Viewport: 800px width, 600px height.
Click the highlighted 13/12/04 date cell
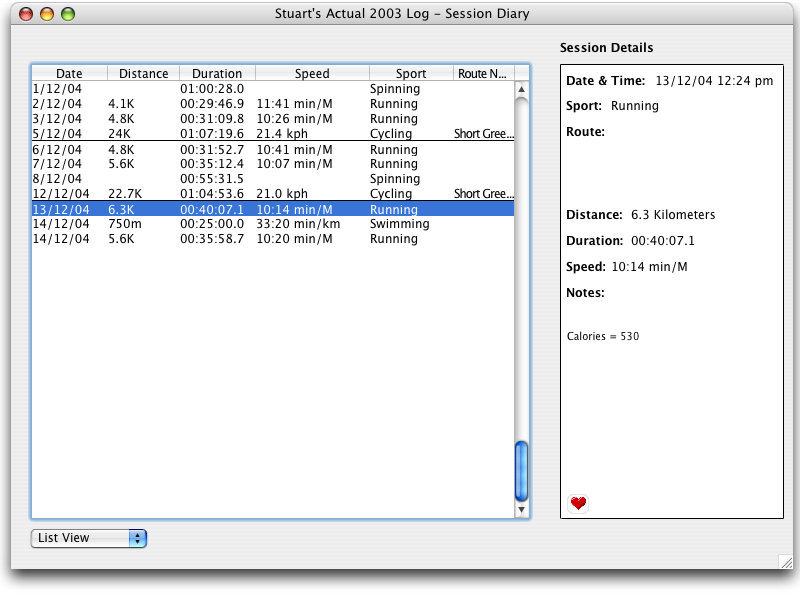(x=61, y=209)
